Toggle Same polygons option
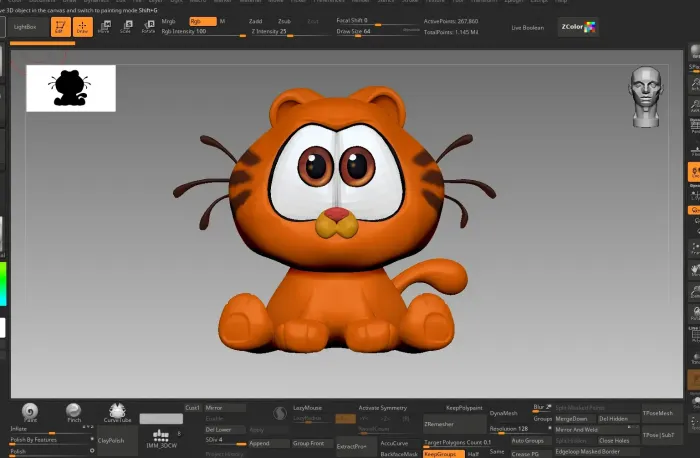 (497, 452)
